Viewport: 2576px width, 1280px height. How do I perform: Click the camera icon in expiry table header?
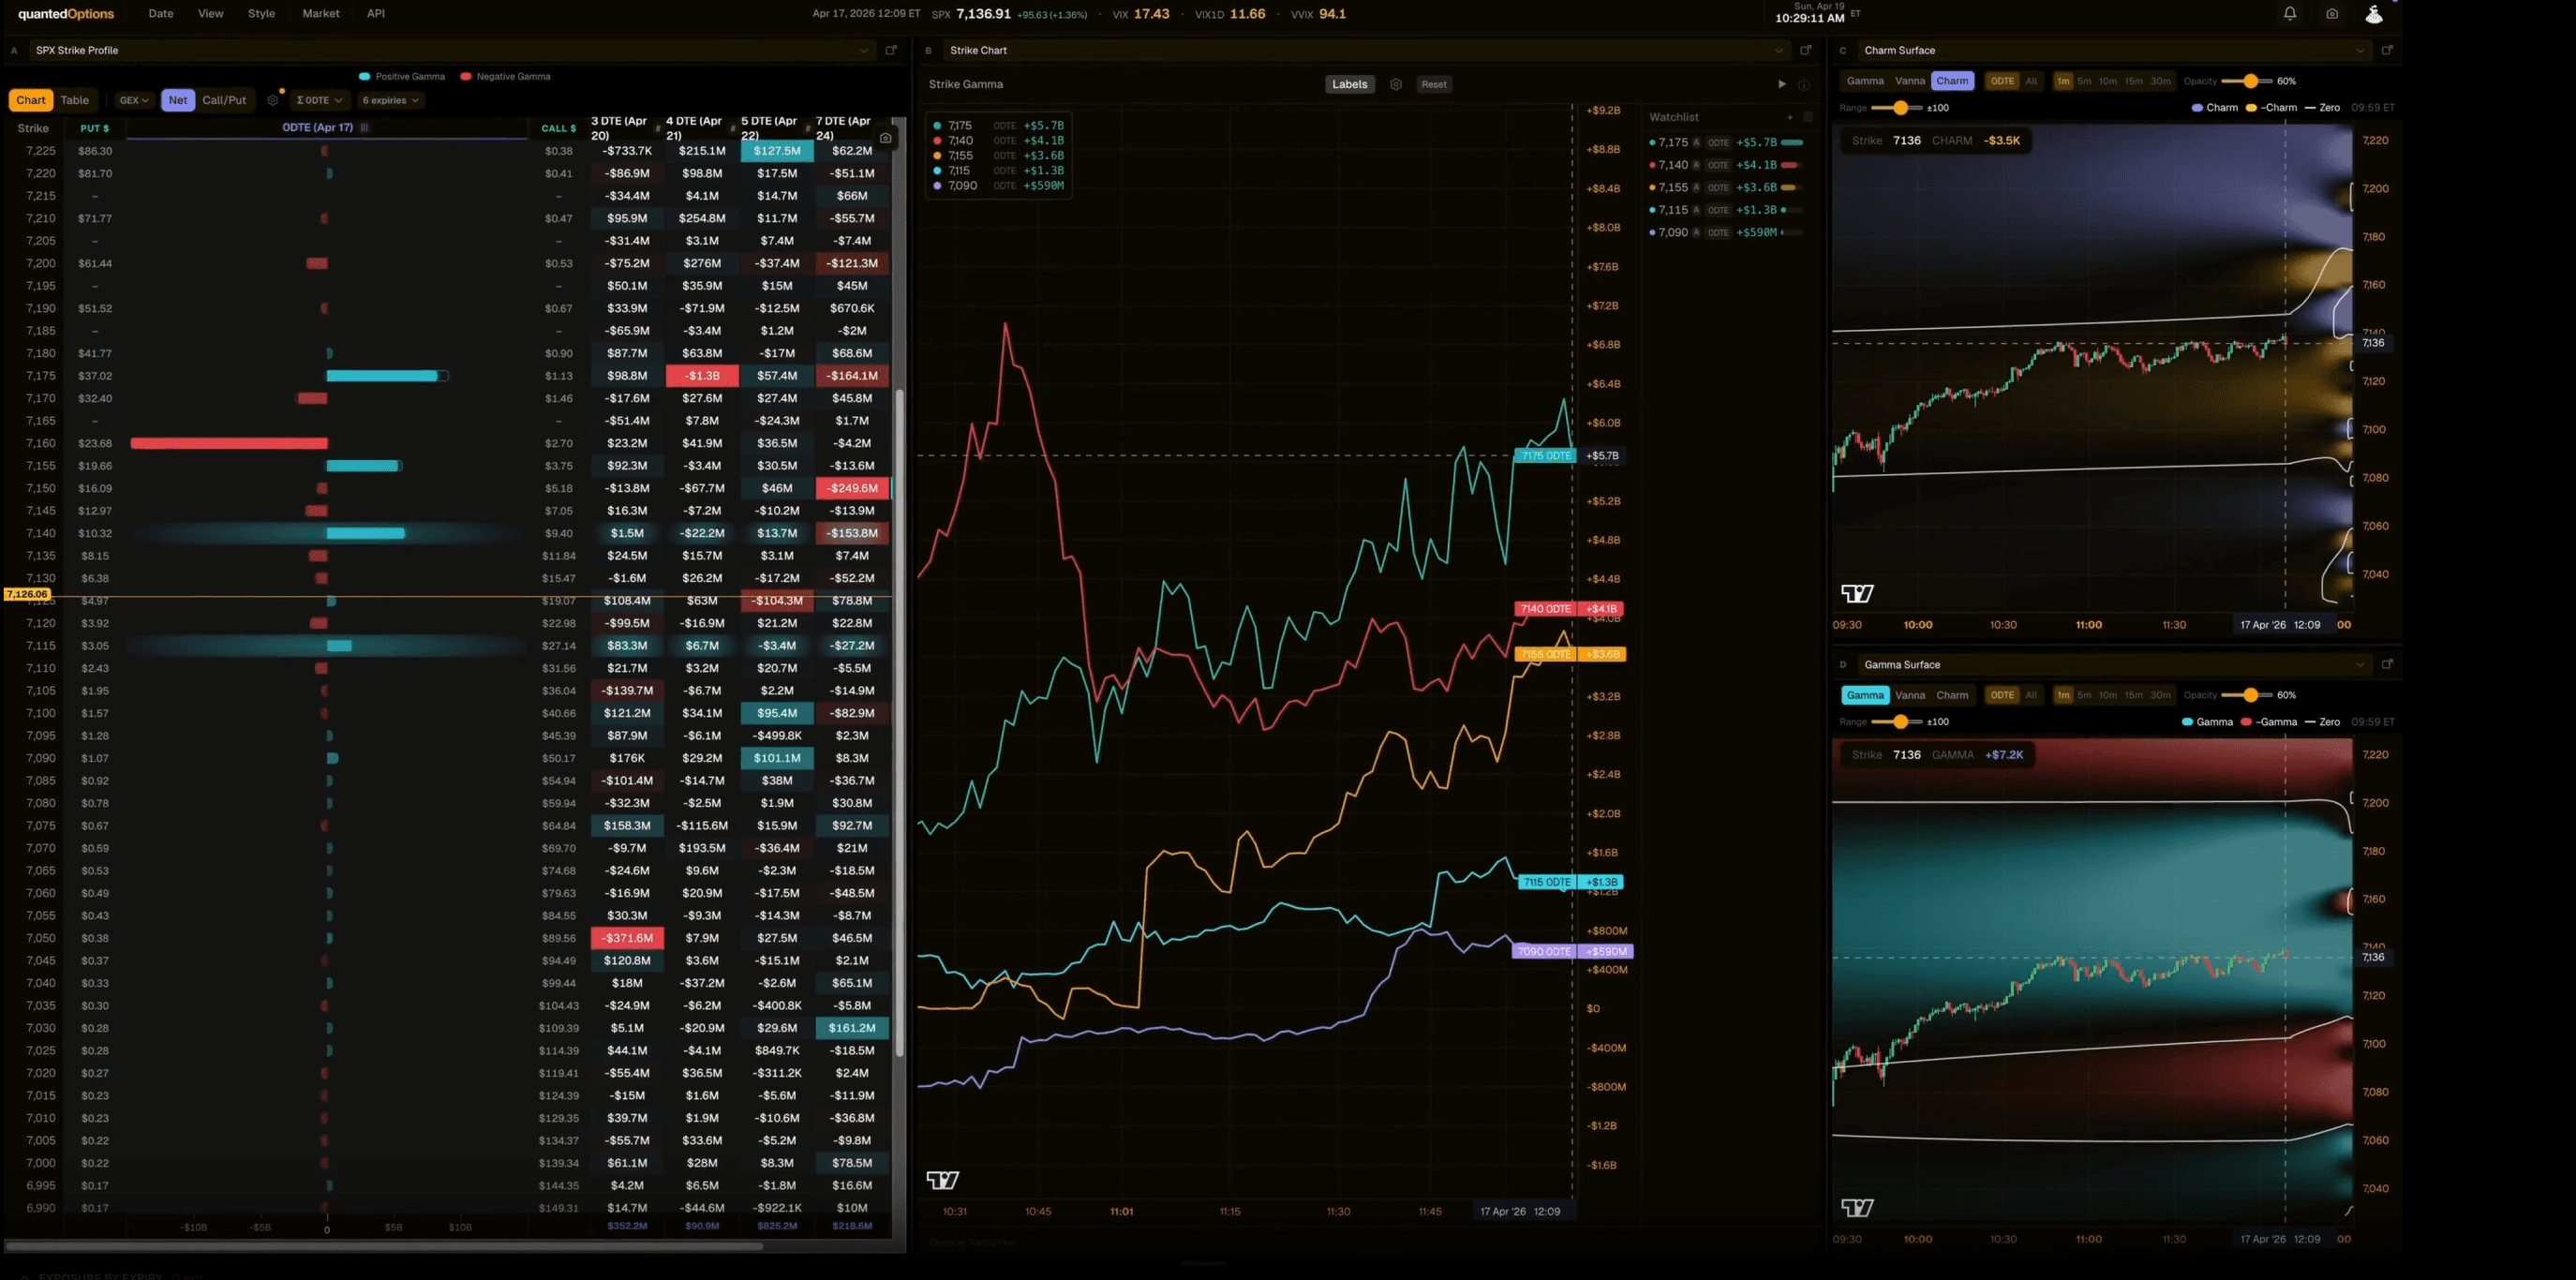tap(885, 138)
